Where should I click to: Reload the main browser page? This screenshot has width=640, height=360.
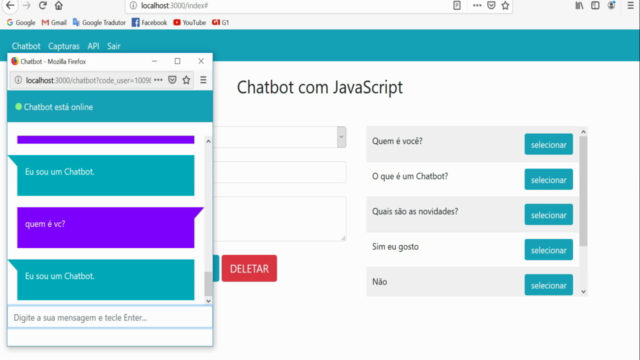[42, 5]
